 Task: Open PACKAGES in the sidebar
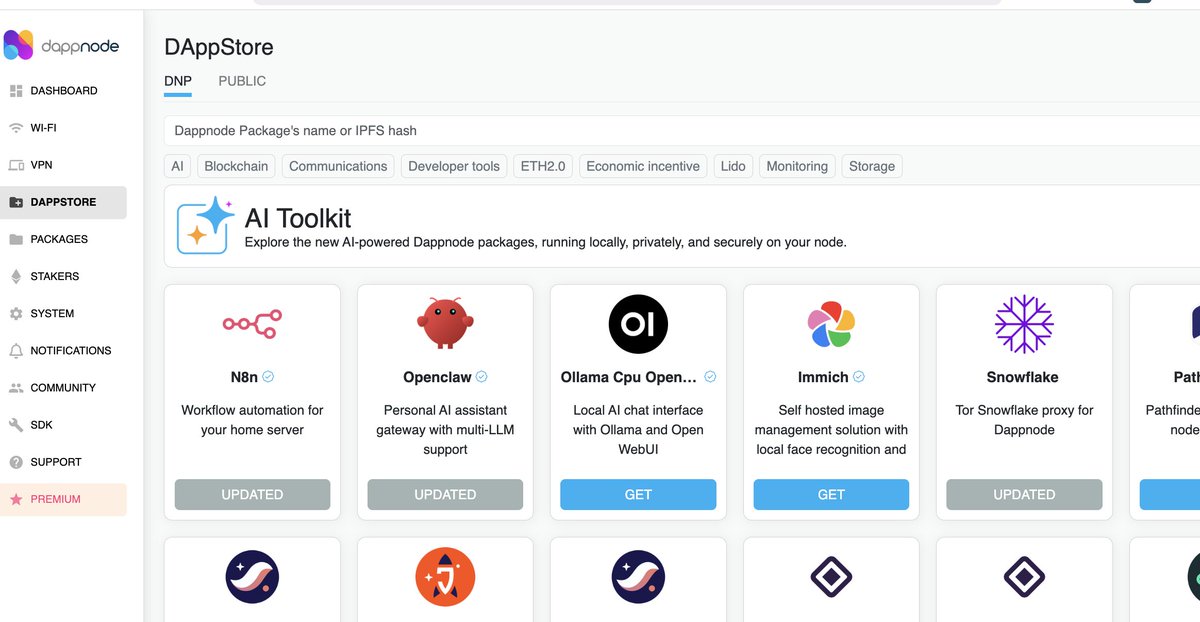64,239
